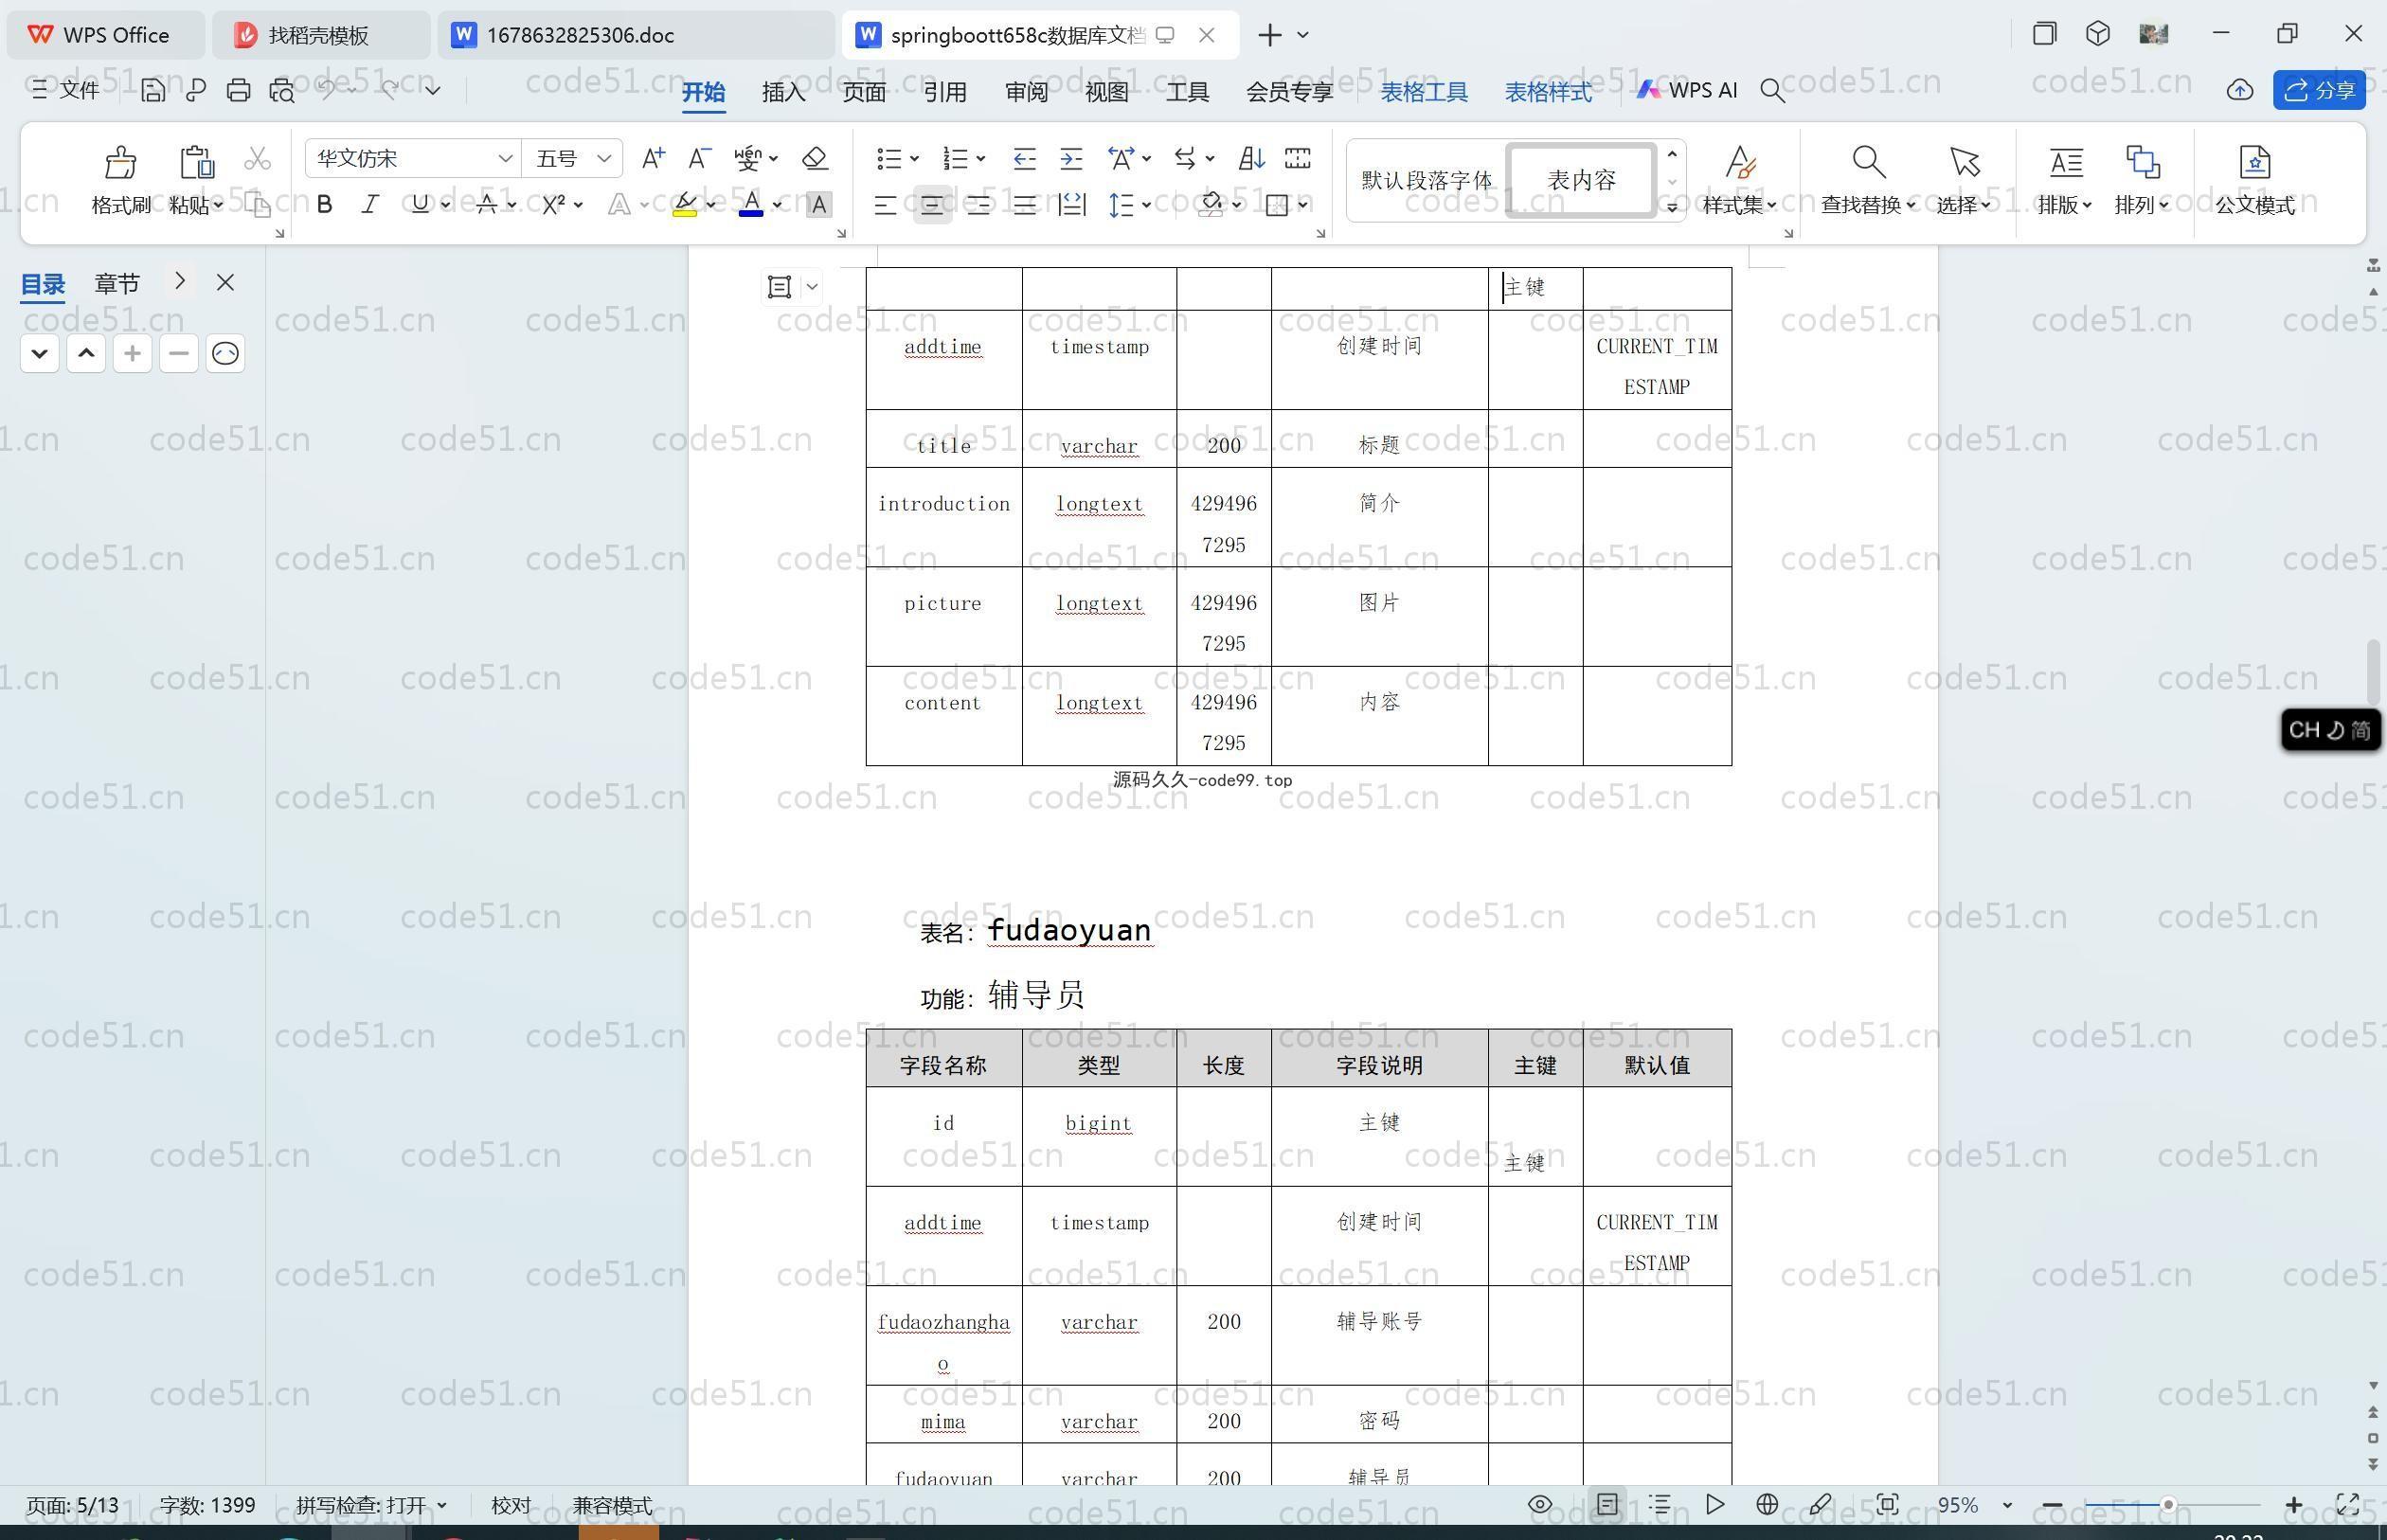The width and height of the screenshot is (2387, 1540).
Task: Click the zoom slider handle
Action: 2167,1505
